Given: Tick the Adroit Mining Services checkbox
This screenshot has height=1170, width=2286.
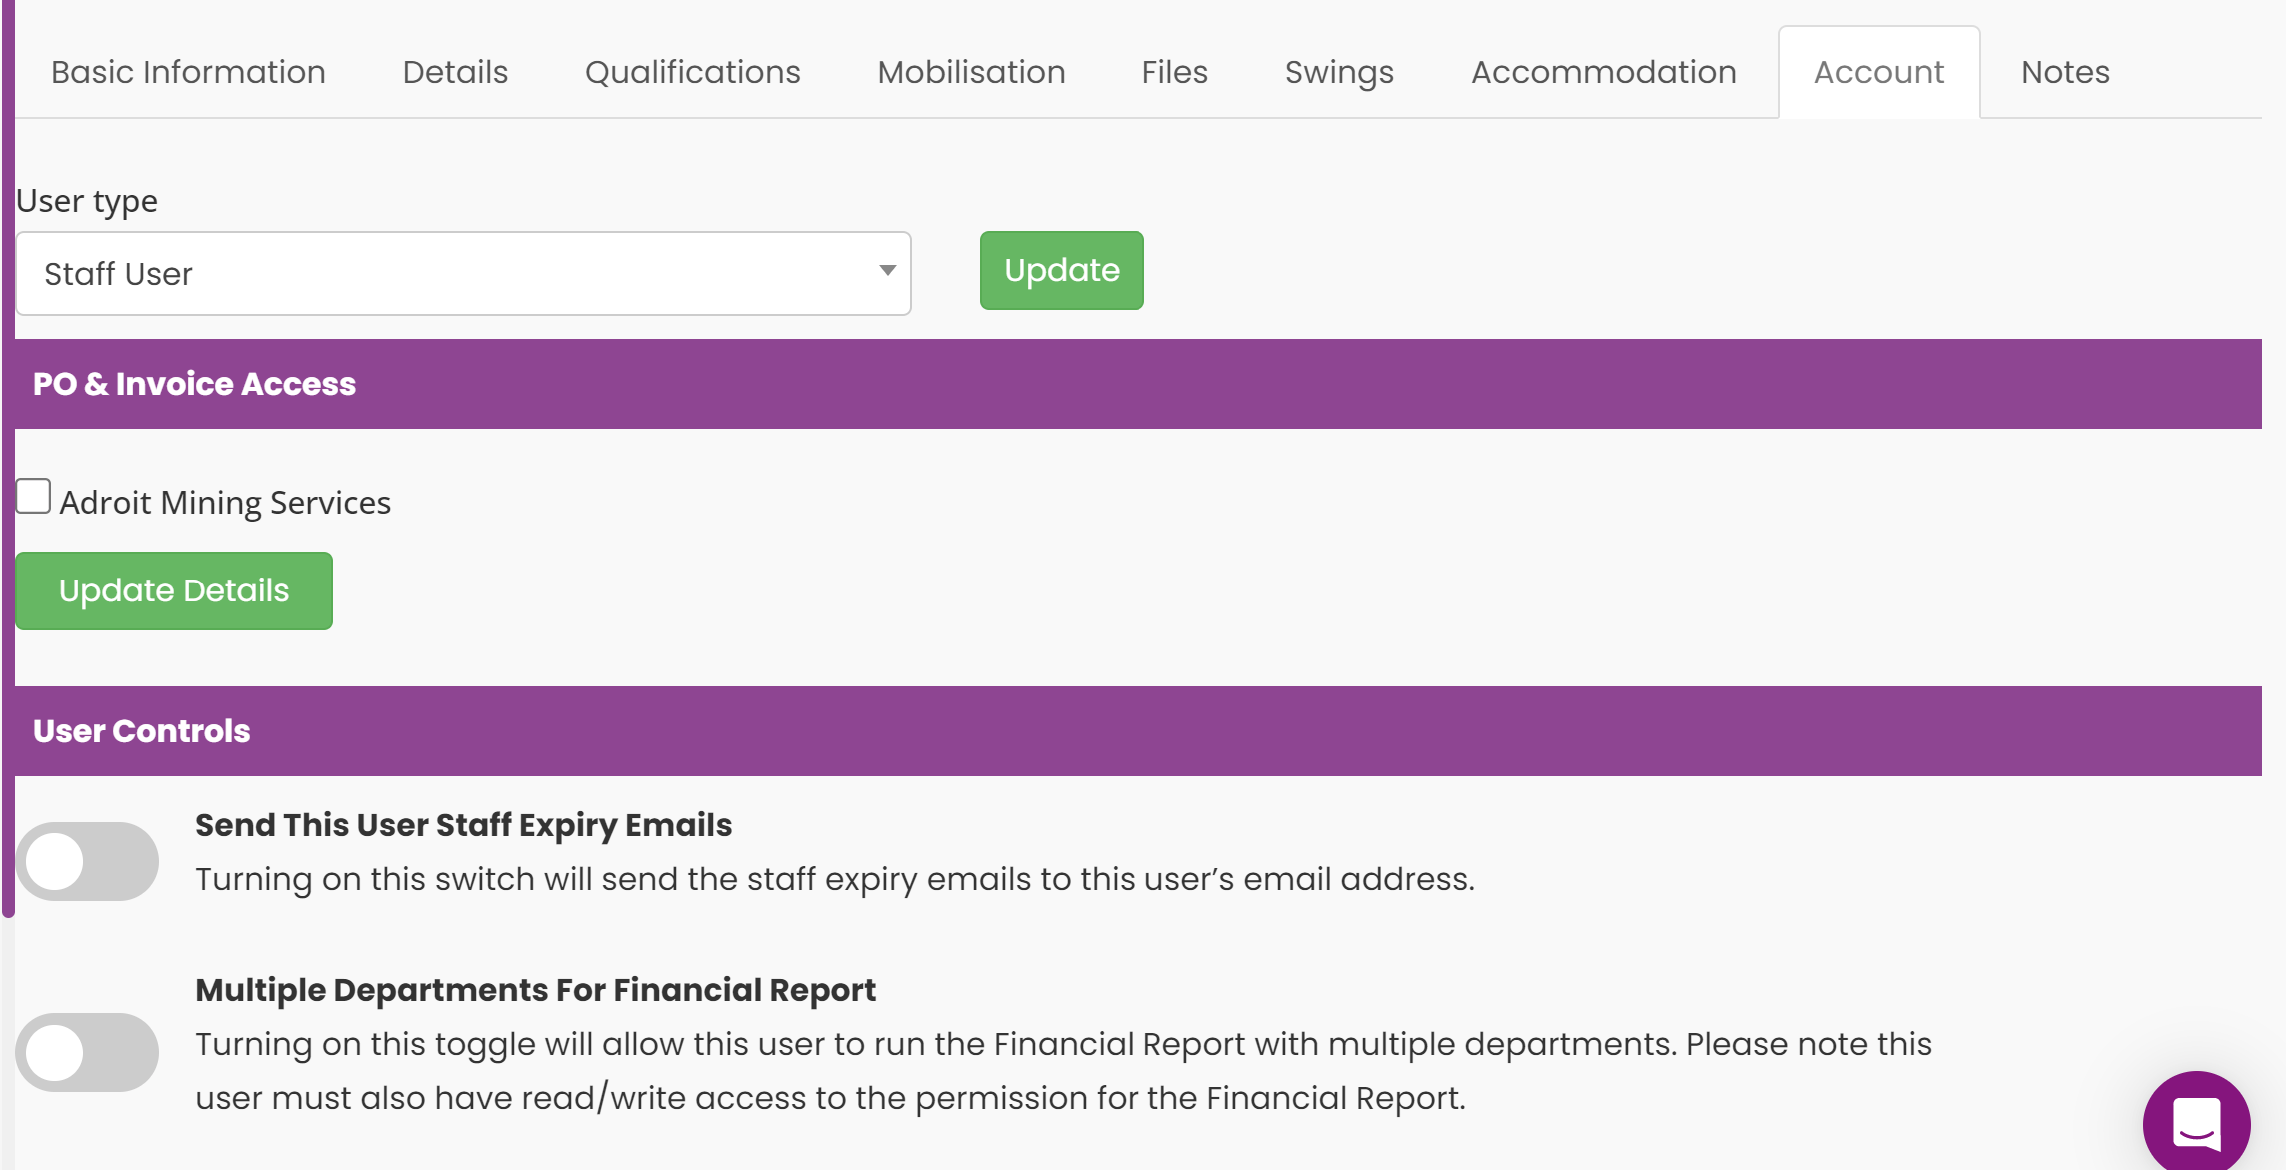Looking at the screenshot, I should tap(33, 496).
